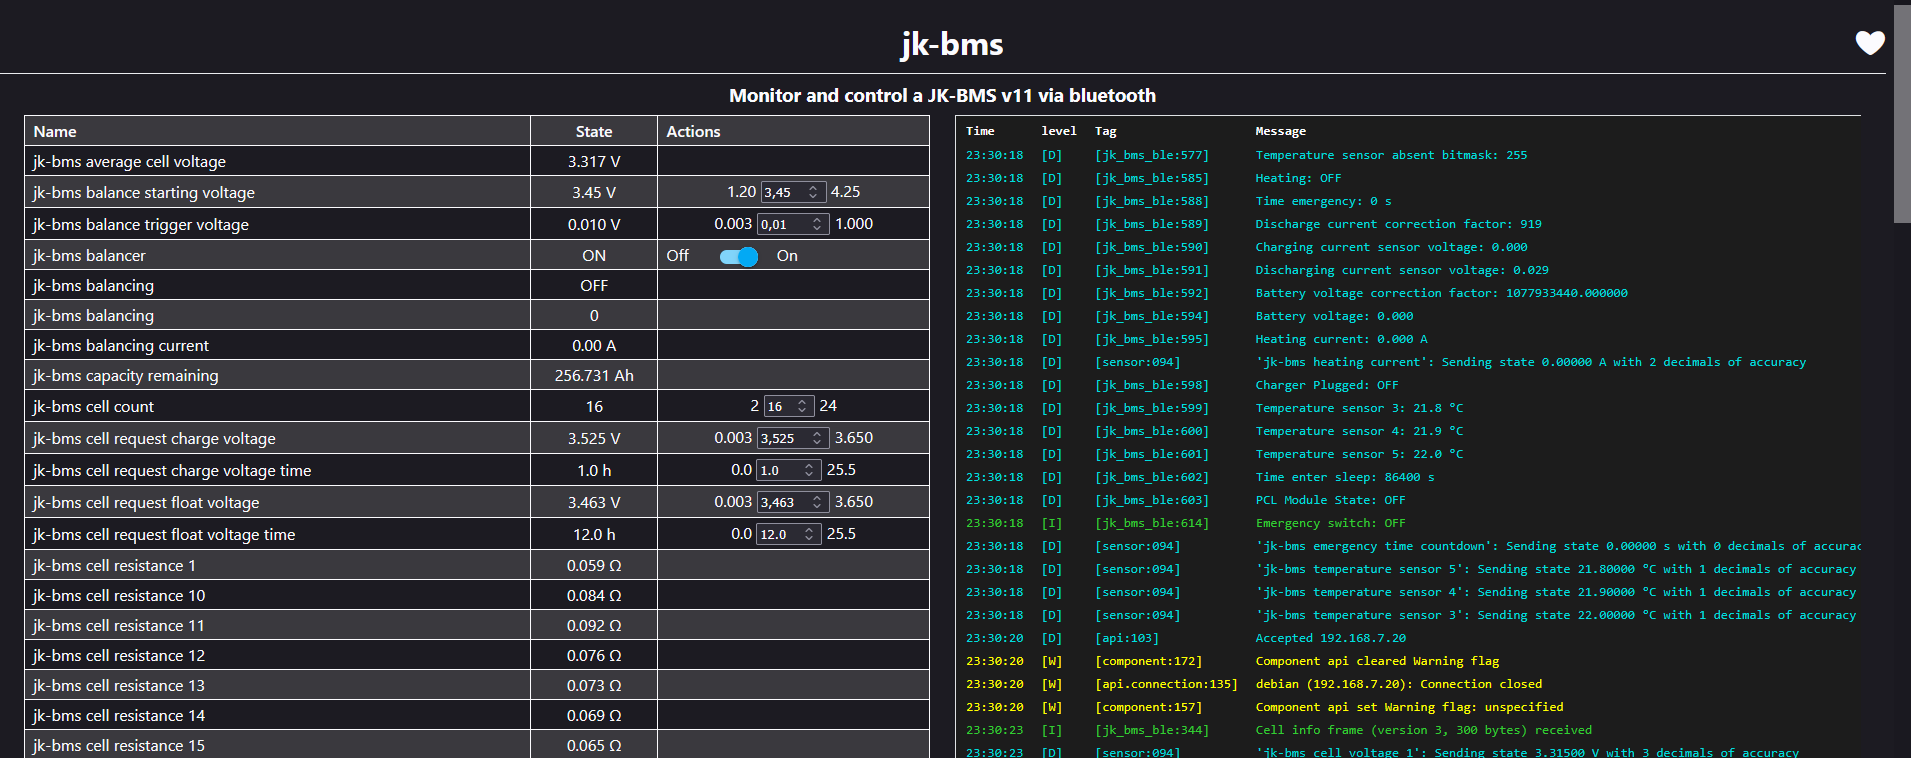Select the cell request float voltage time field
Image resolution: width=1911 pixels, height=758 pixels.
point(779,534)
